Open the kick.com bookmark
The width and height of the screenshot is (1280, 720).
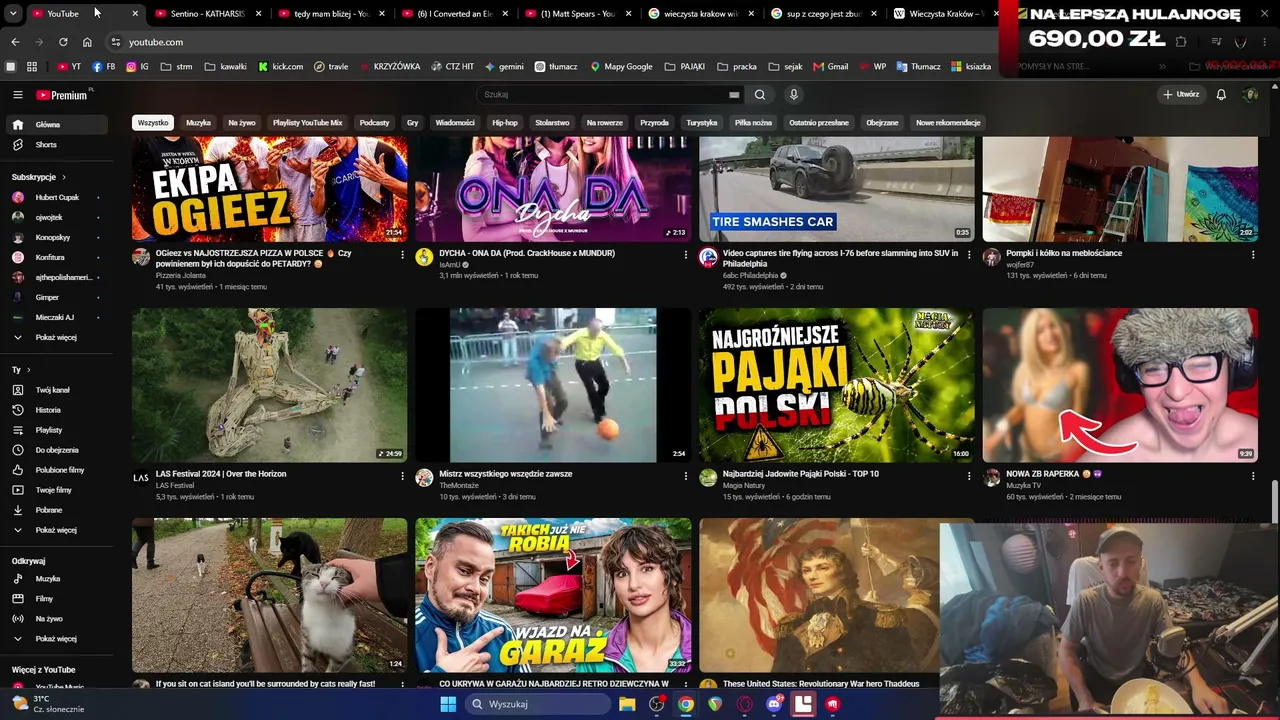(x=281, y=67)
